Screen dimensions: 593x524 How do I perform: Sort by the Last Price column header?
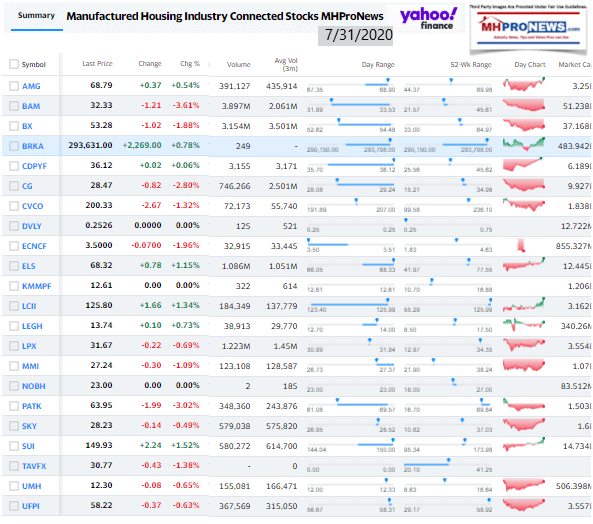(x=97, y=64)
